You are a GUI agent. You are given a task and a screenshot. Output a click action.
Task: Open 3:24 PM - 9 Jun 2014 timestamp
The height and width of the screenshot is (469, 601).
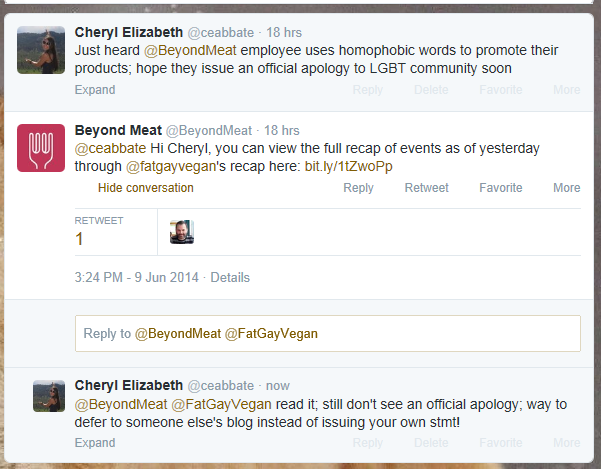[137, 277]
